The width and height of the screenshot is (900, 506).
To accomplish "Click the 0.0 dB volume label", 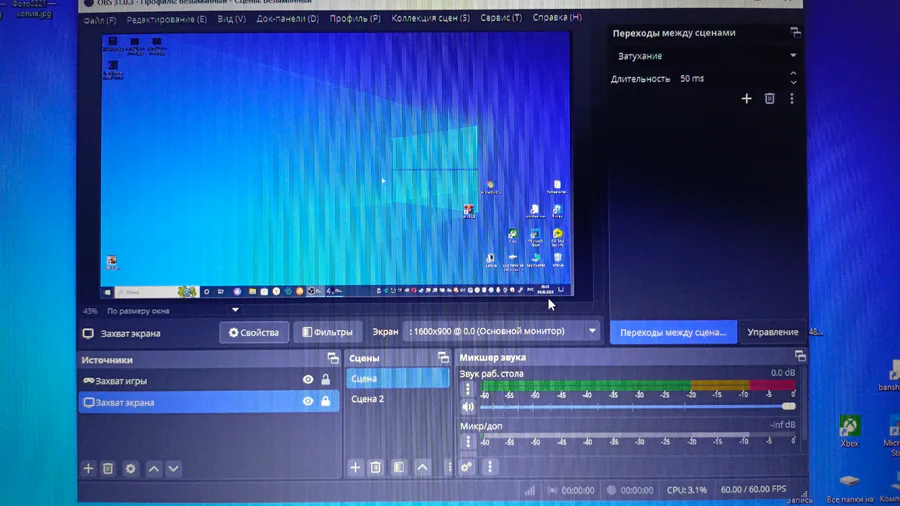I will 783,372.
